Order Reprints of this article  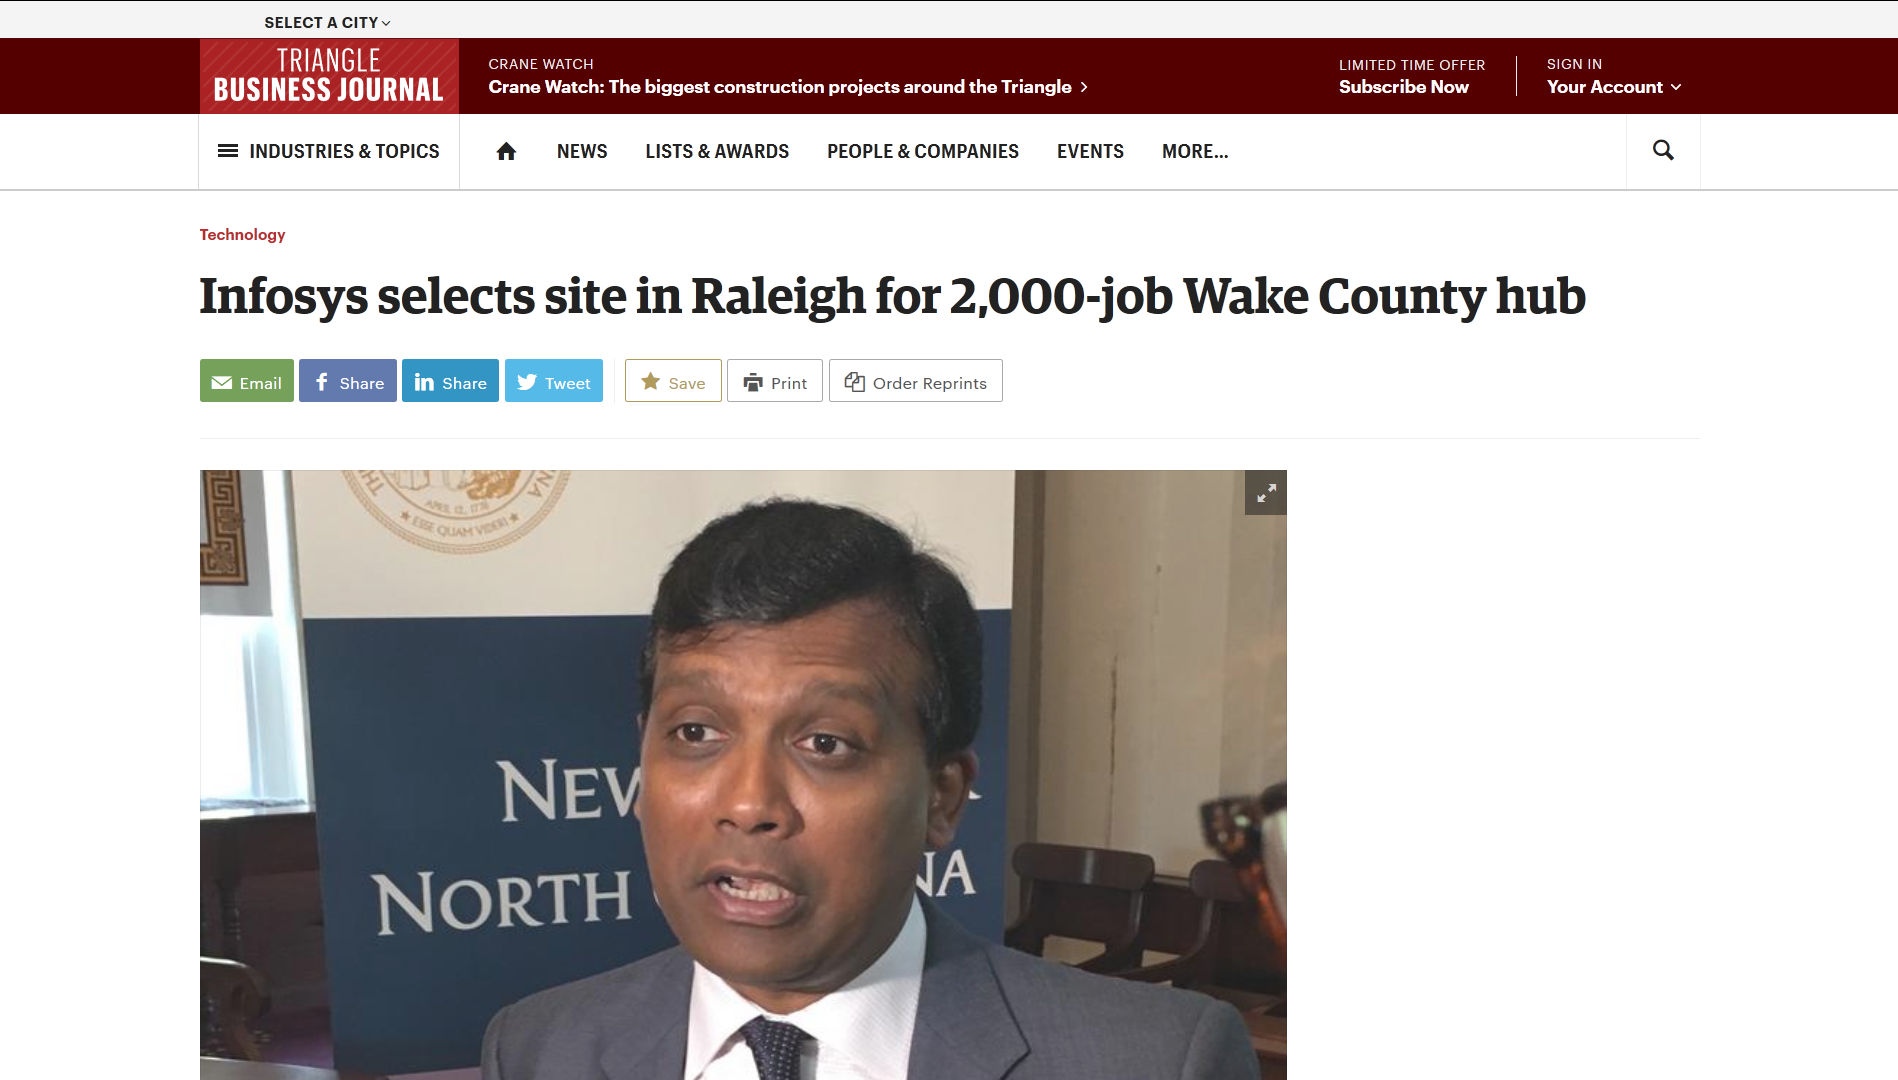(916, 381)
